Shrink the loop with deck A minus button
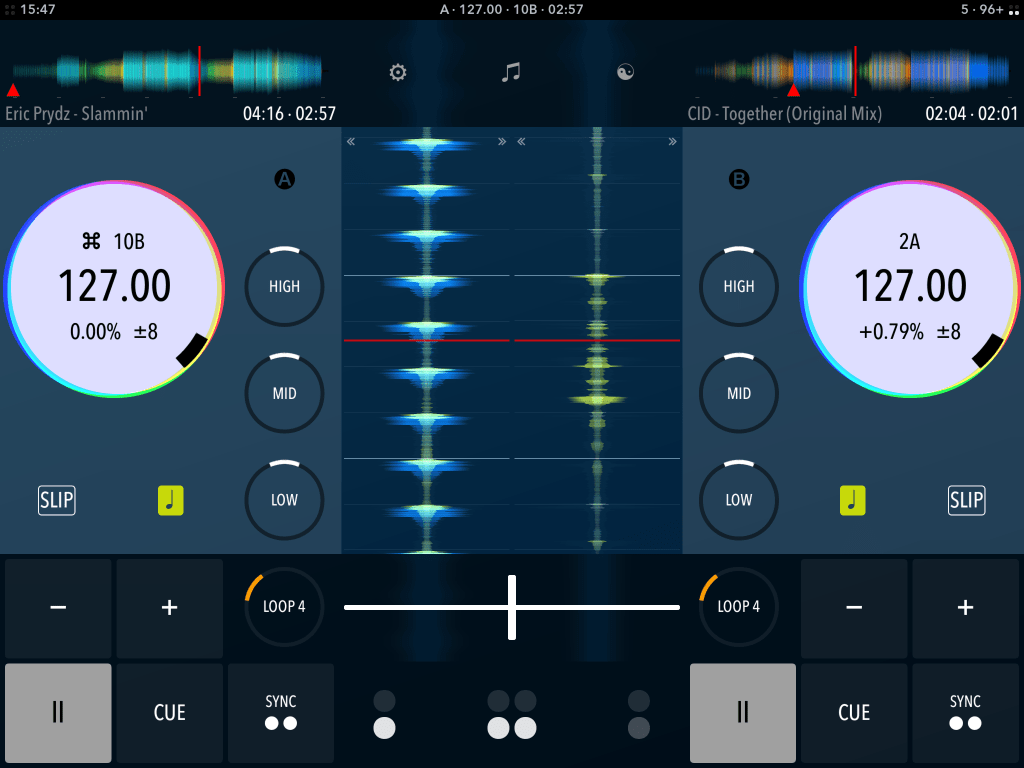 [57, 607]
